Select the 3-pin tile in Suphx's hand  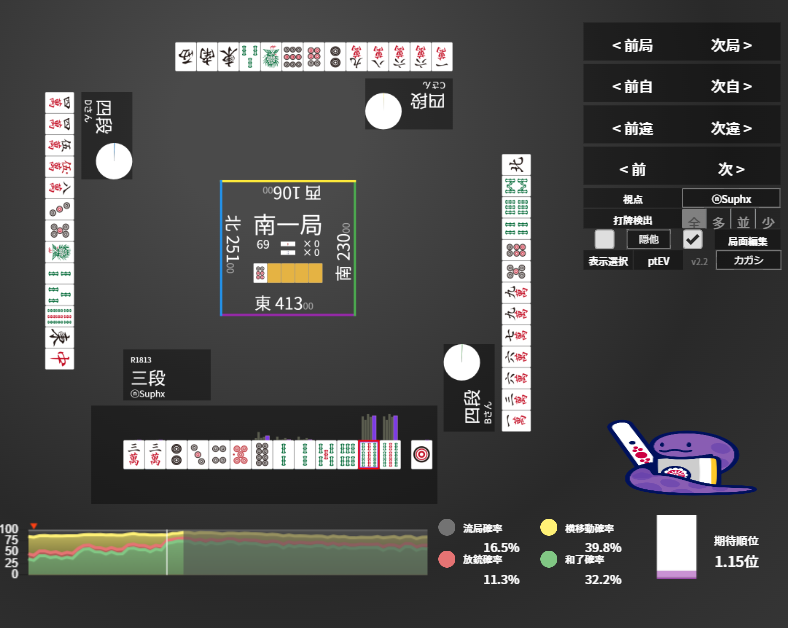[x=198, y=455]
